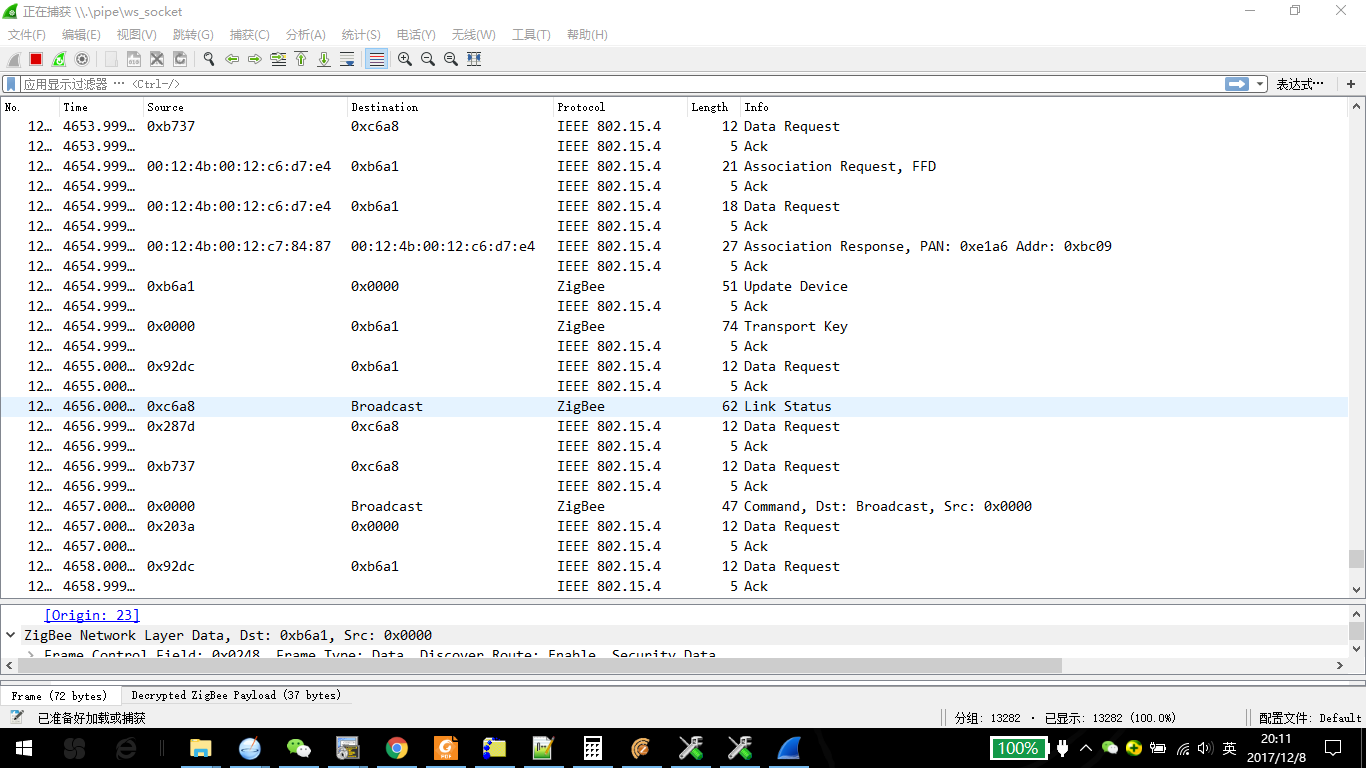Open the display filter history dropdown
The width and height of the screenshot is (1366, 768).
[x=1260, y=84]
